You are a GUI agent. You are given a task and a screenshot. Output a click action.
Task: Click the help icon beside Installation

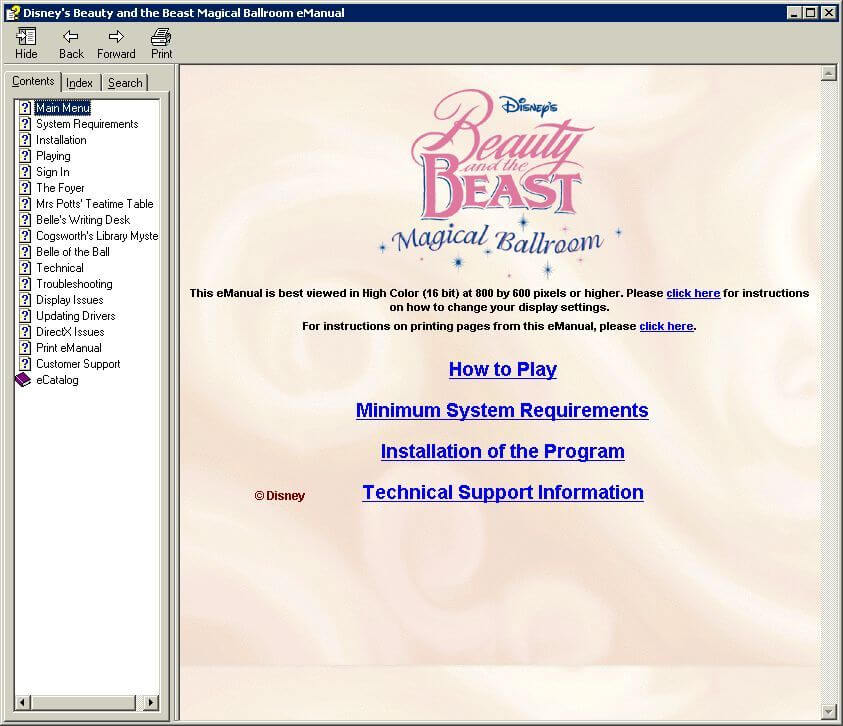click(x=25, y=140)
